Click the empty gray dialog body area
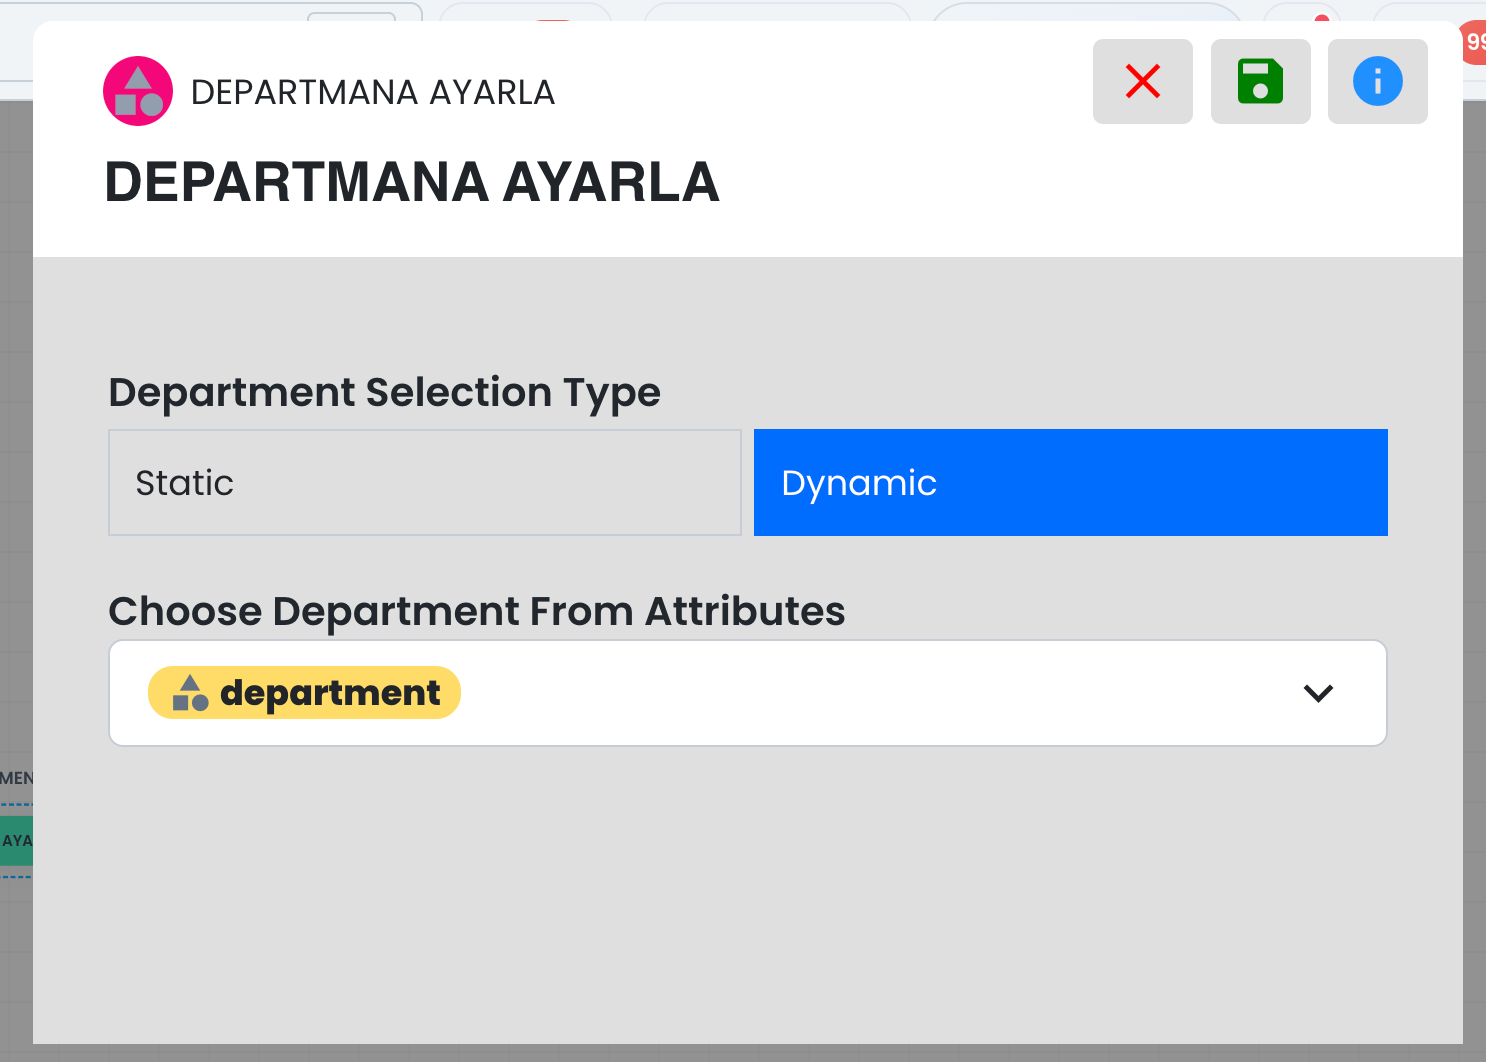This screenshot has width=1486, height=1062. click(x=740, y=900)
